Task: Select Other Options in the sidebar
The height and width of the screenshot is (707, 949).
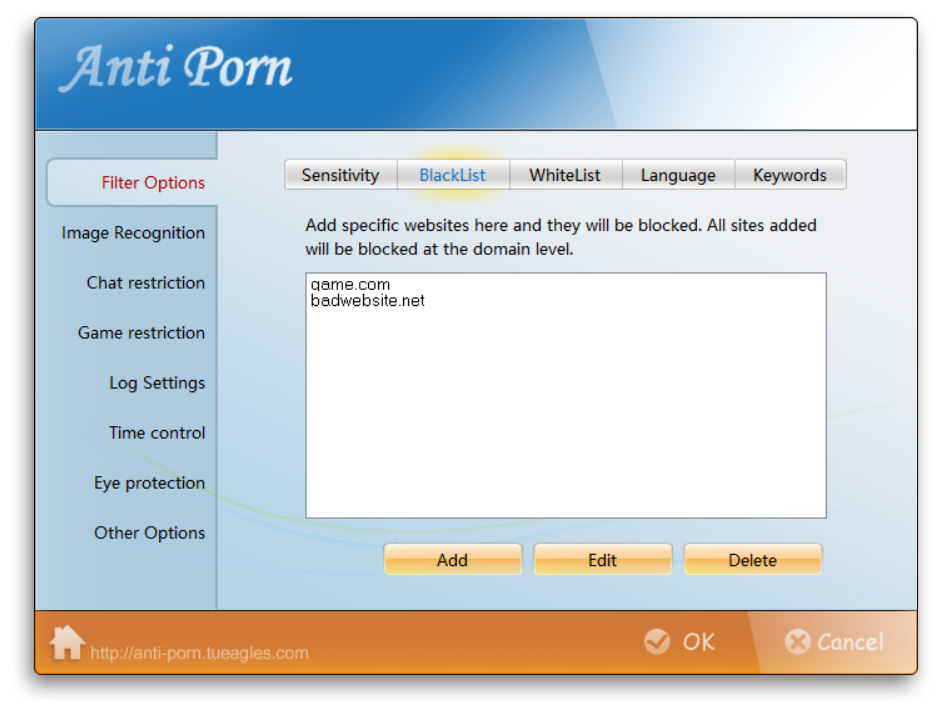Action: coord(149,533)
